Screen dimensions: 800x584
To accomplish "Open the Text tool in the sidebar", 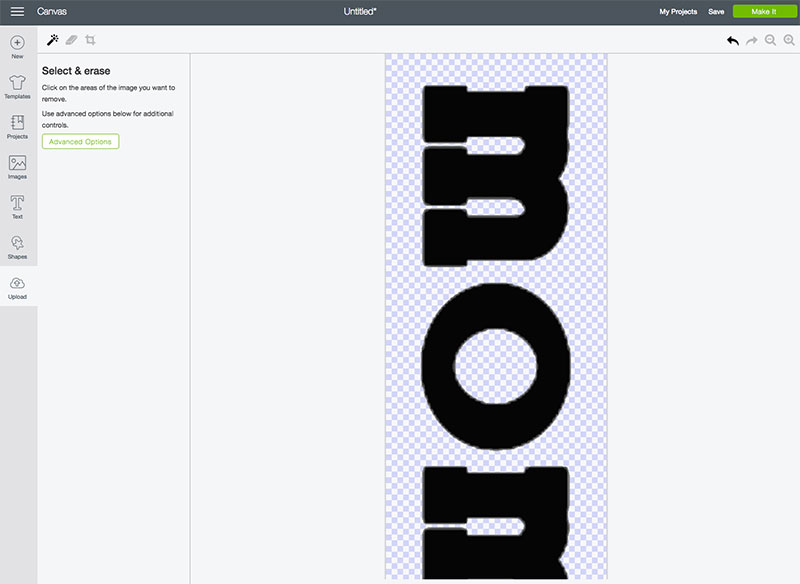I will tap(17, 207).
